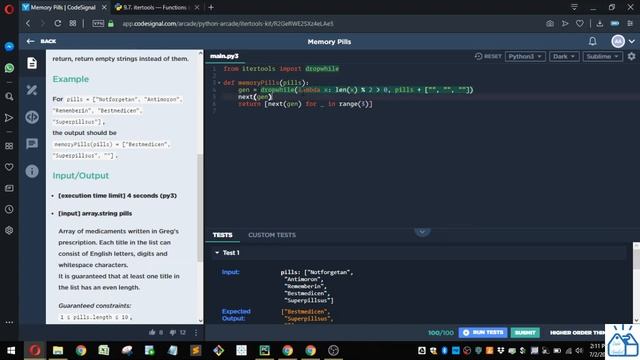640x360 pixels.
Task: Click the address bar URL
Action: pyautogui.click(x=228, y=24)
